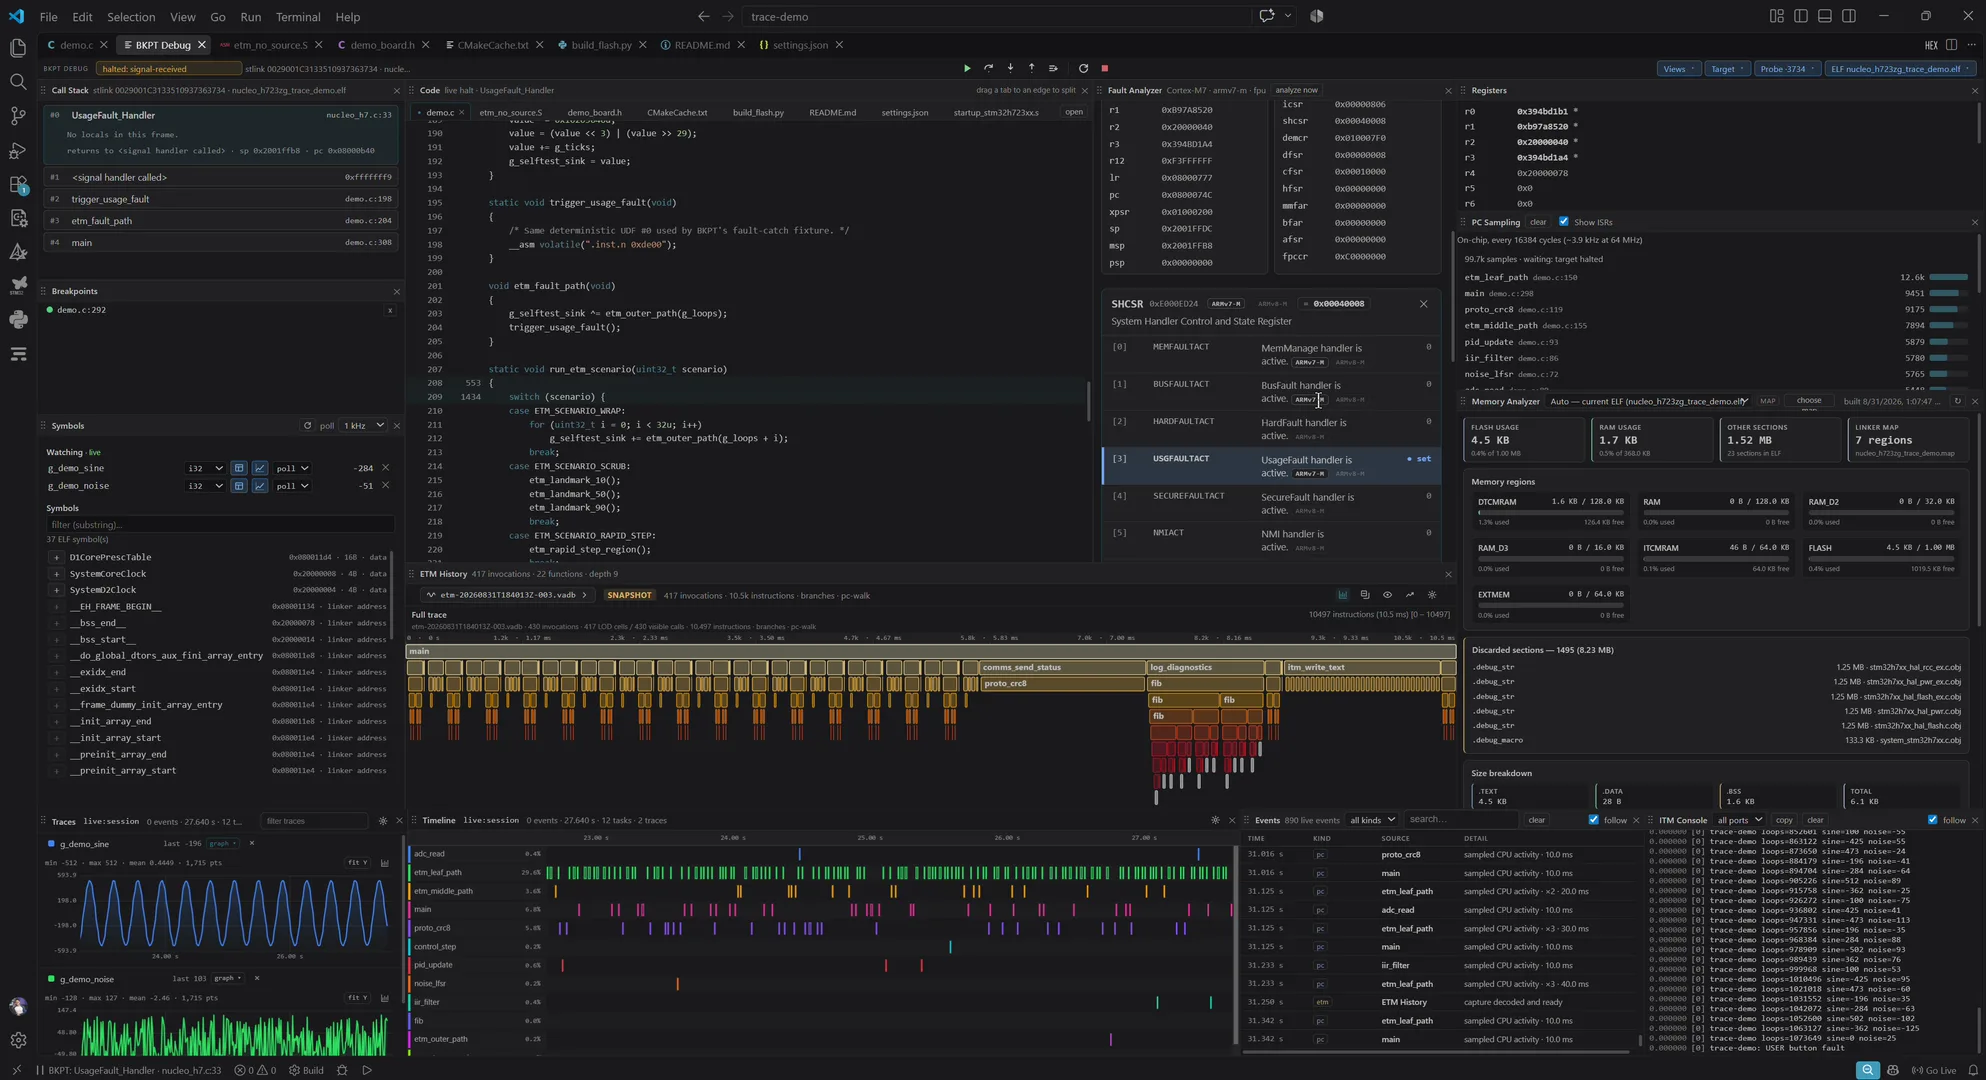This screenshot has width=1986, height=1080.
Task: Open Timeline panel settings gear
Action: tap(1215, 820)
